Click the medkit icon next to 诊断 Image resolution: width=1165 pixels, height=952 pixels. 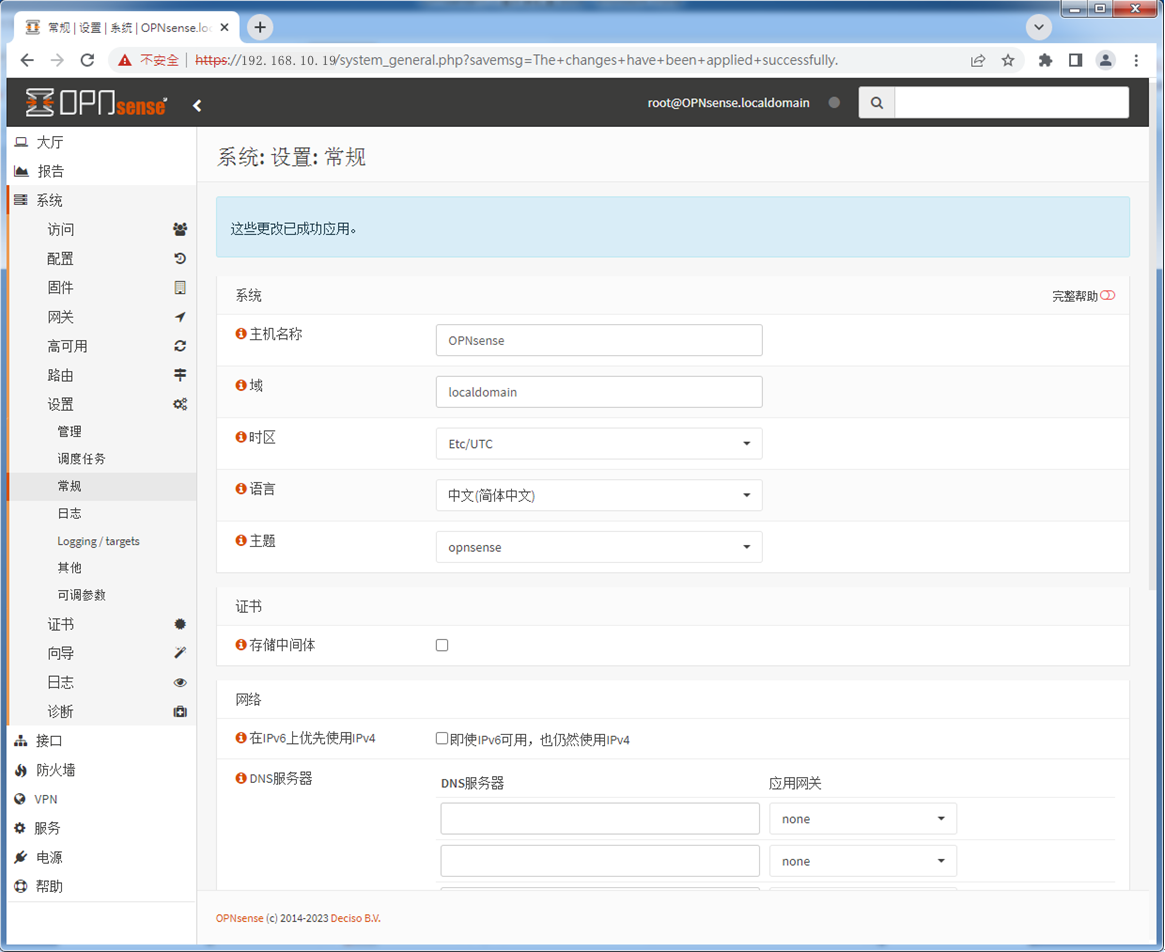pyautogui.click(x=180, y=711)
